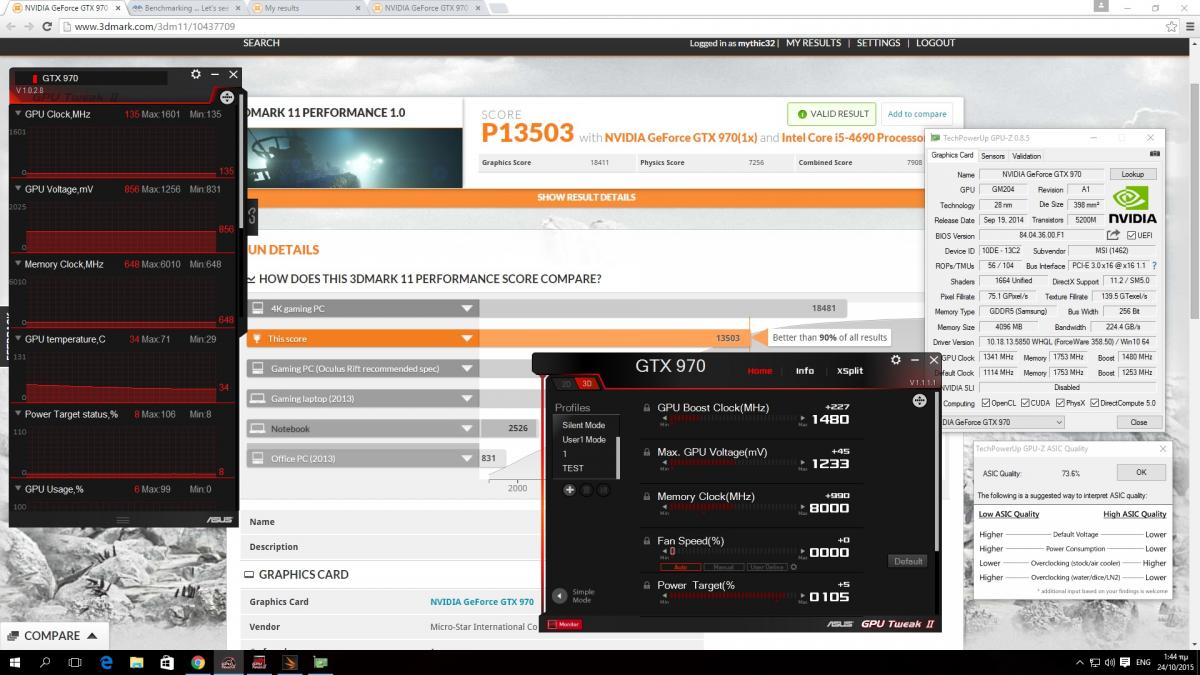1200x675 pixels.
Task: Open Edge browser from taskbar
Action: pos(106,662)
